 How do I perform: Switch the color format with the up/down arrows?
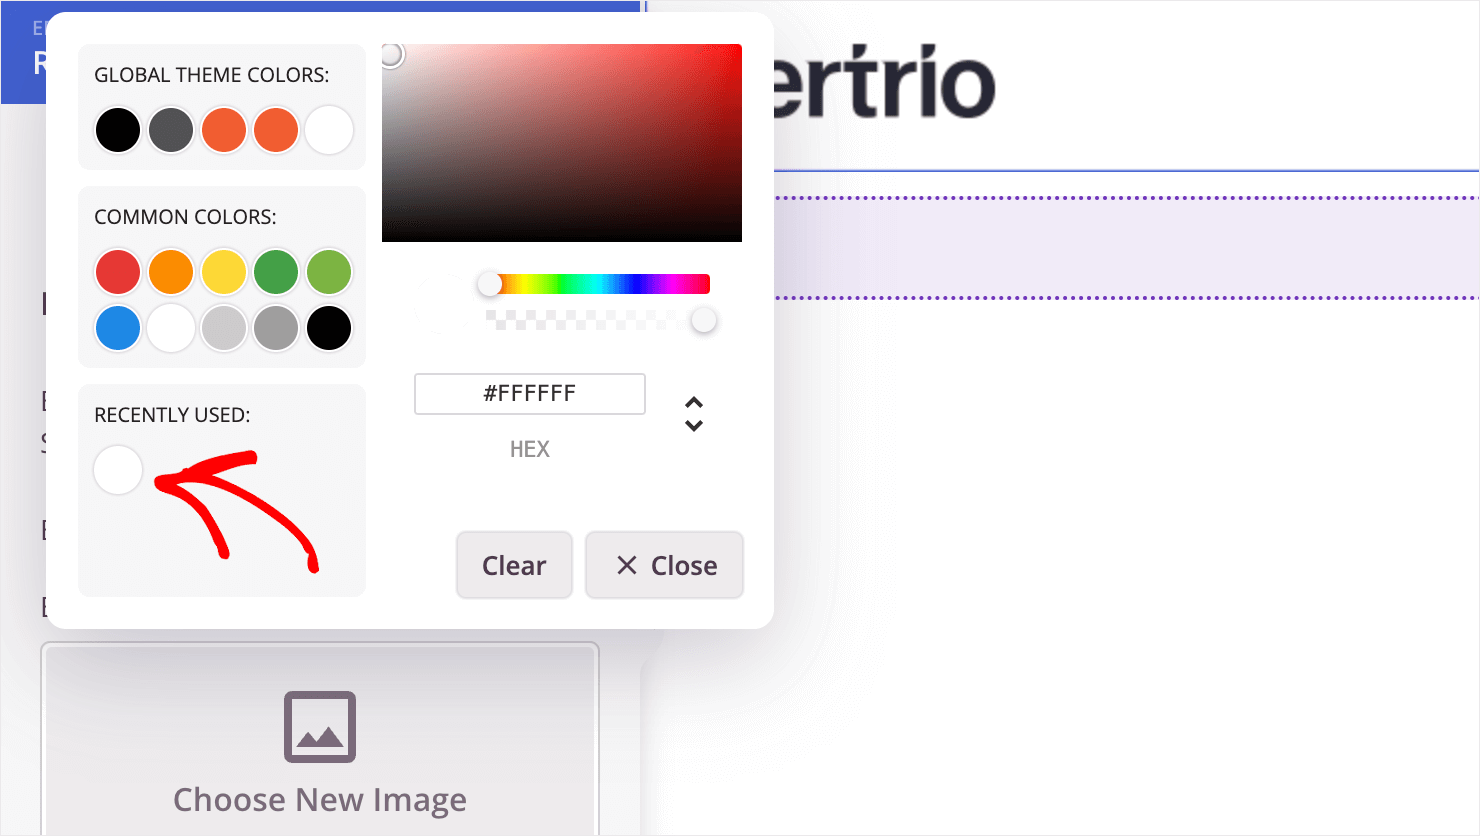(694, 414)
